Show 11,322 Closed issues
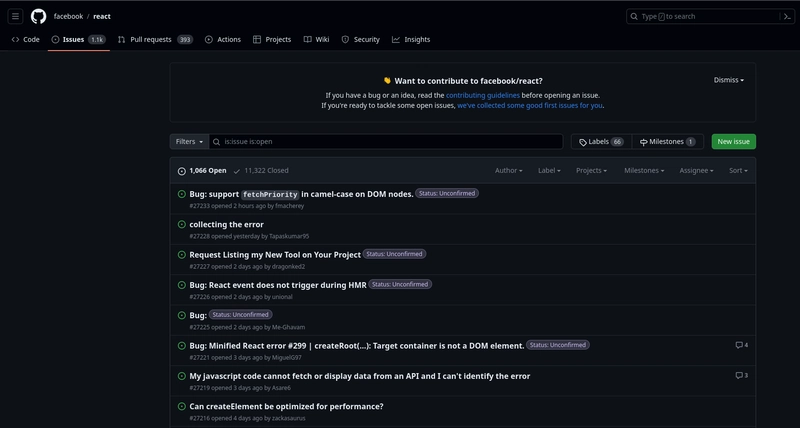800x428 pixels. pyautogui.click(x=261, y=171)
